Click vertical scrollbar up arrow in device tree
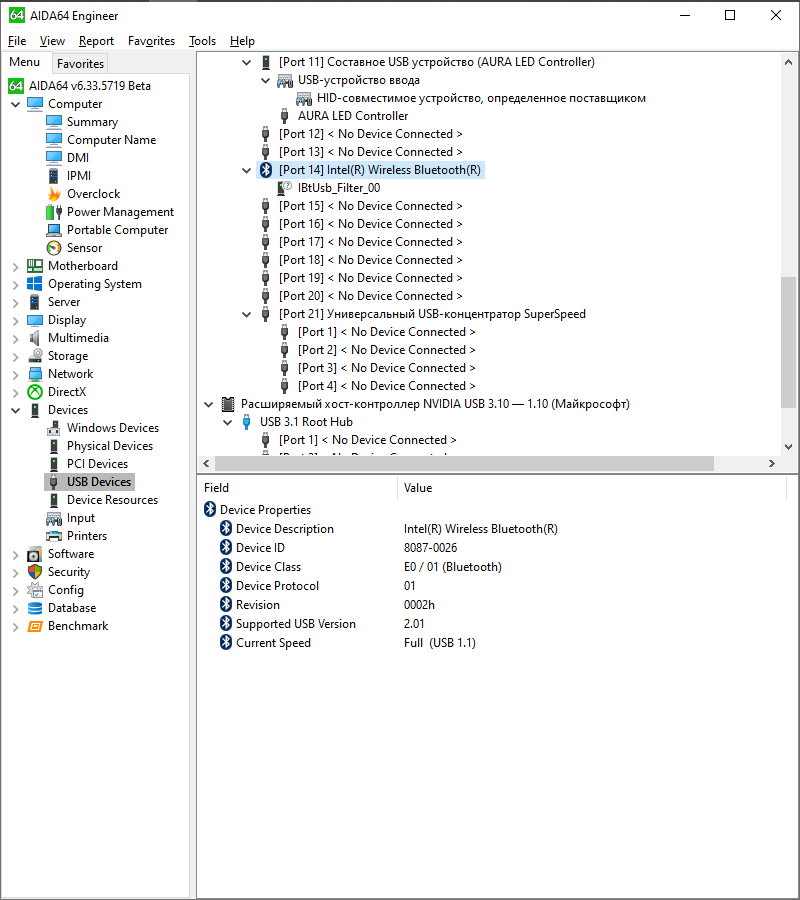 tap(789, 62)
